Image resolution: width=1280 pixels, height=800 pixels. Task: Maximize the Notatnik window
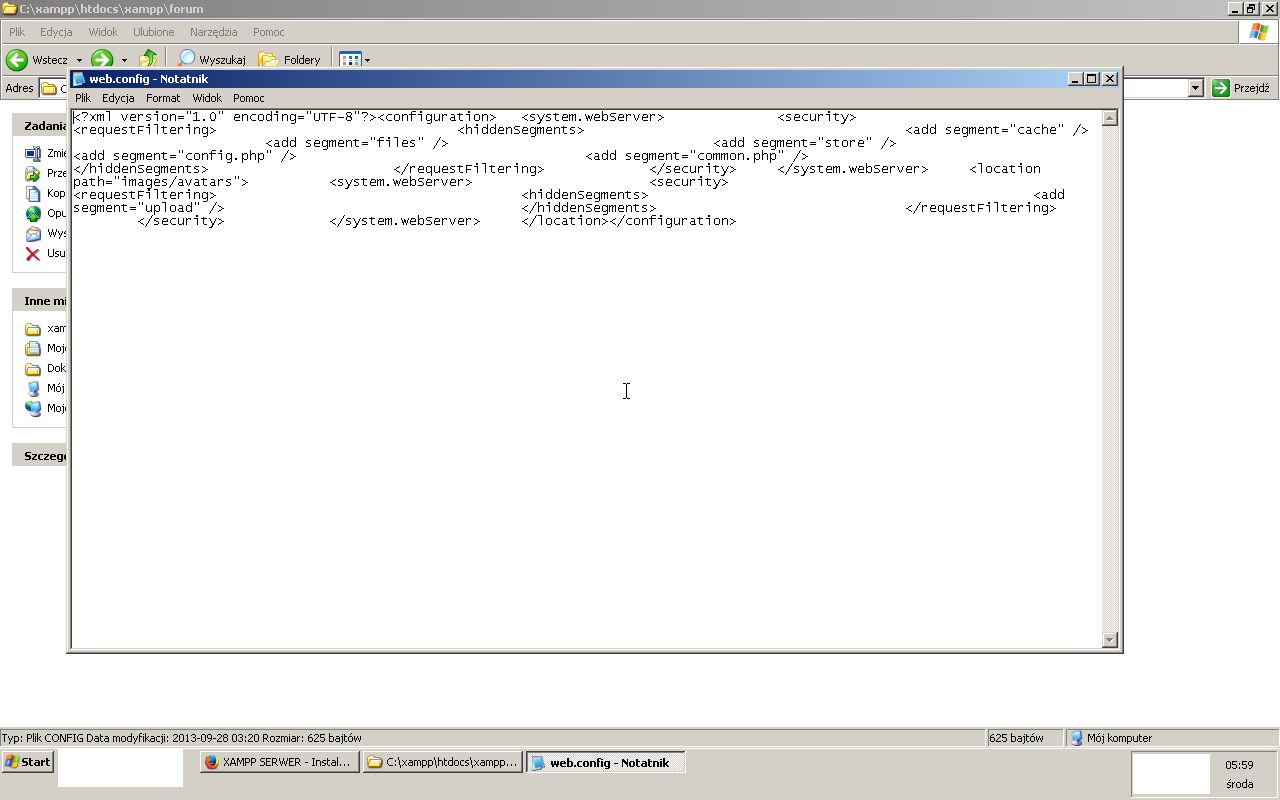1091,79
